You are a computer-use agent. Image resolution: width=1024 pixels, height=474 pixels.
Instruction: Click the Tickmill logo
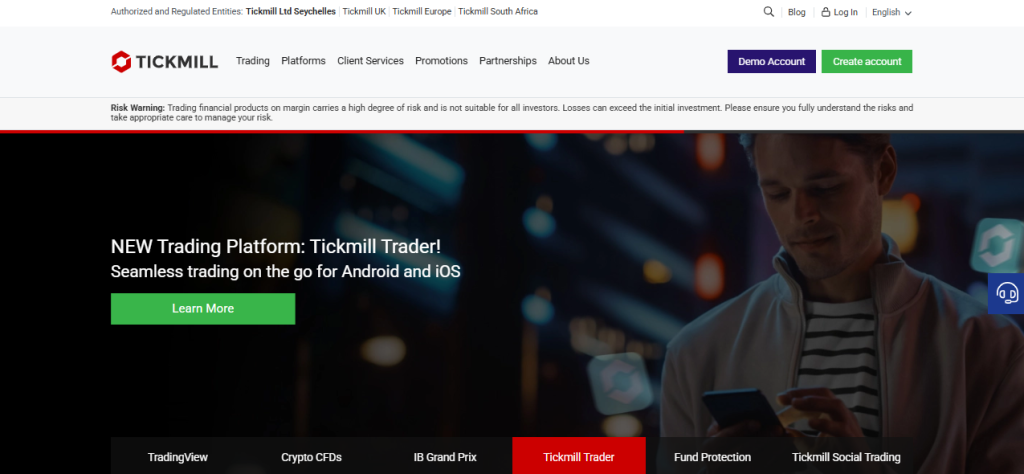(165, 61)
